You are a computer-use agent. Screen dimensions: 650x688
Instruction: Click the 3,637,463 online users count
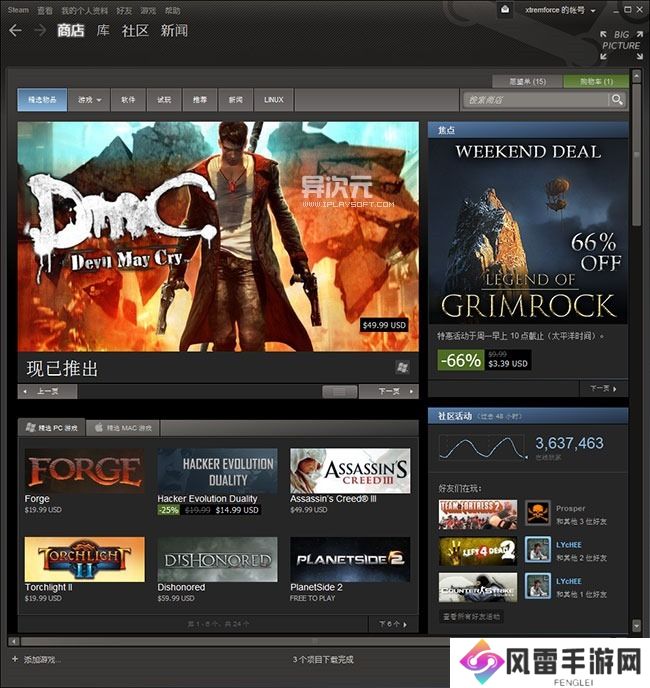(569, 443)
